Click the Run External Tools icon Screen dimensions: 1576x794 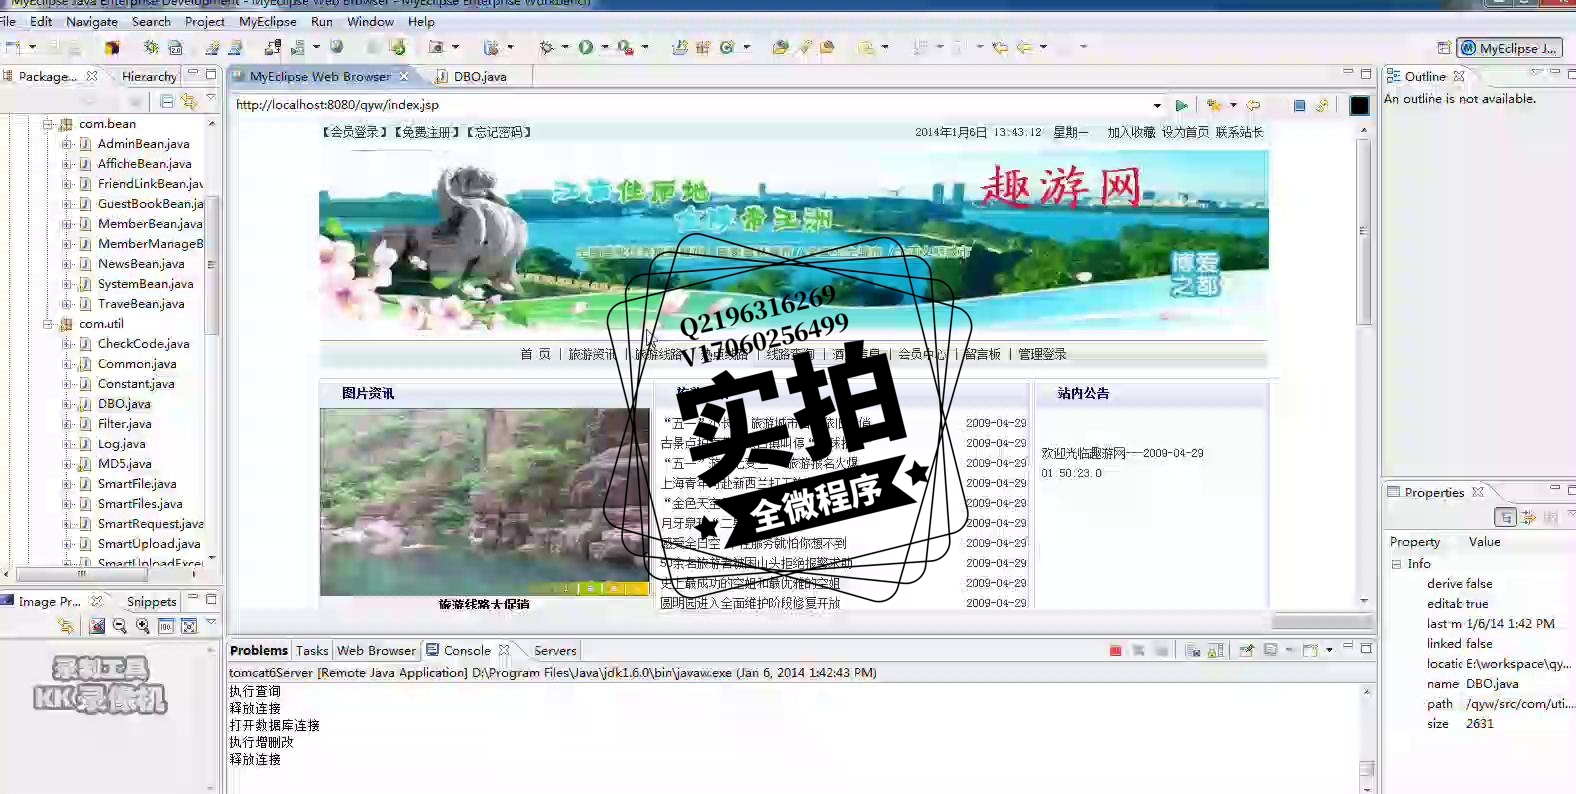click(625, 47)
